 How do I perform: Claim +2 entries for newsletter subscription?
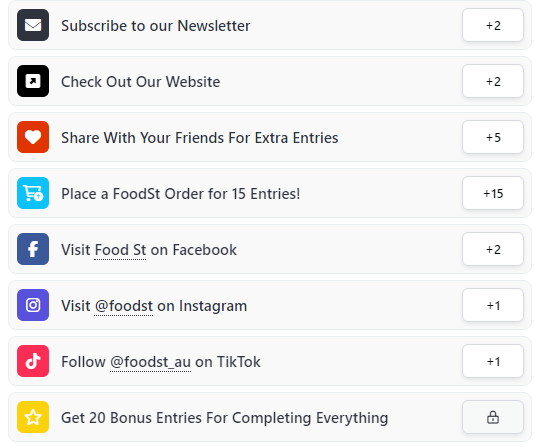coord(493,25)
